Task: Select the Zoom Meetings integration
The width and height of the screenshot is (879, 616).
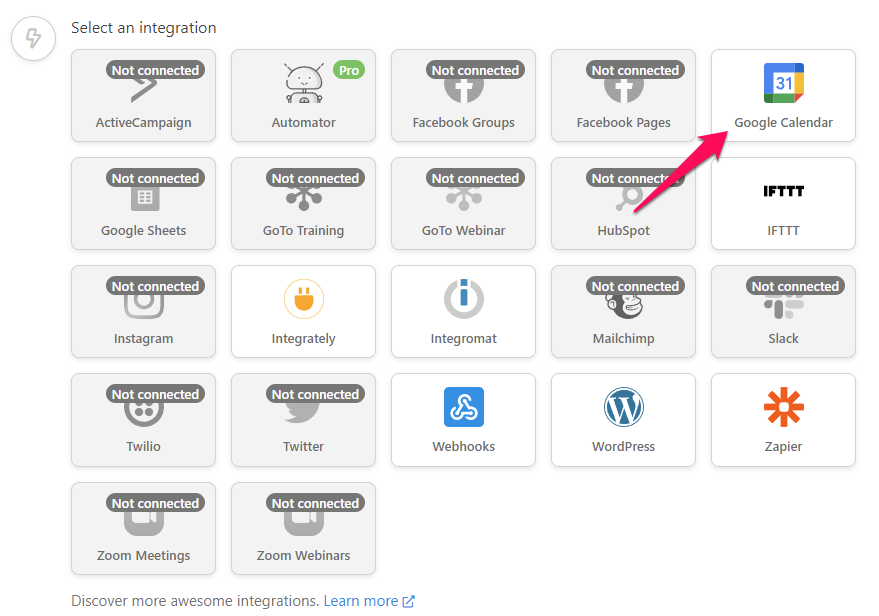Action: pyautogui.click(x=144, y=529)
